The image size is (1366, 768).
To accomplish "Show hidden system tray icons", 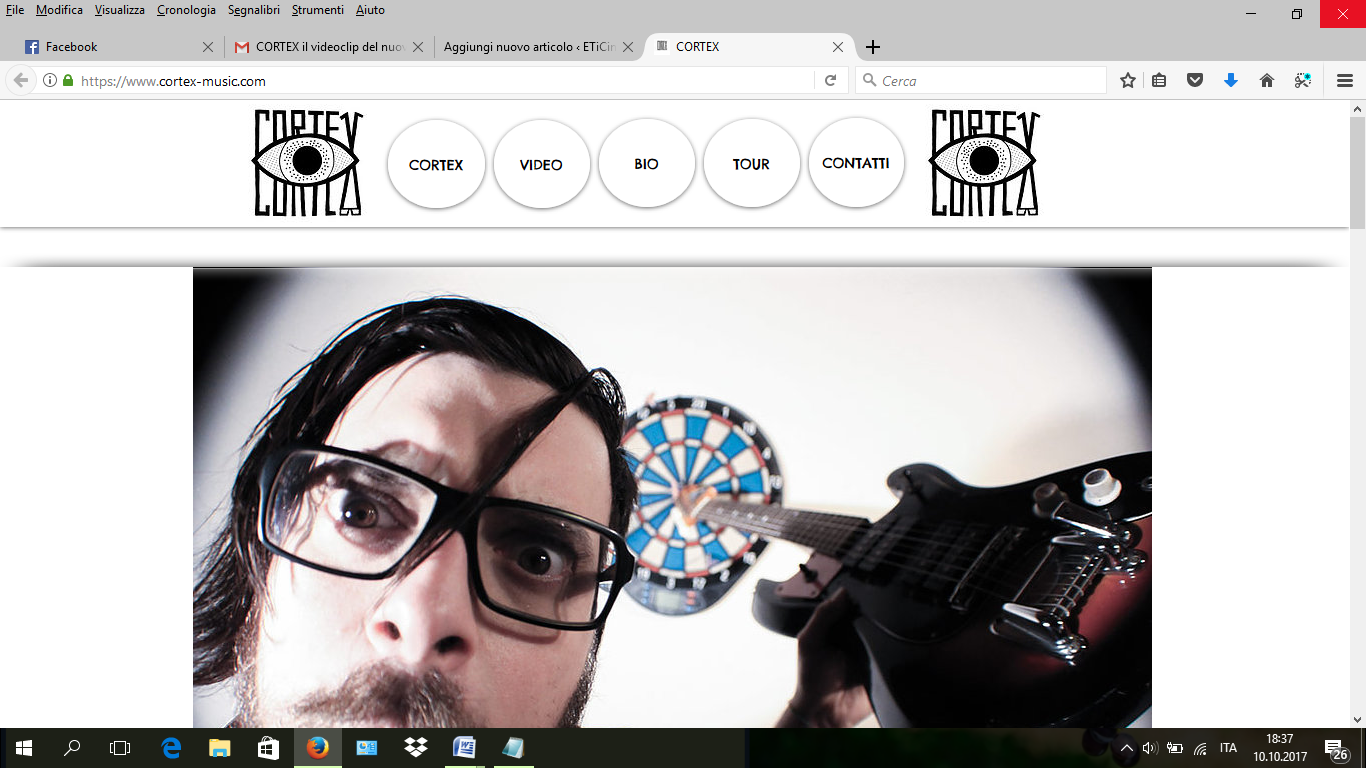I will coord(1127,748).
